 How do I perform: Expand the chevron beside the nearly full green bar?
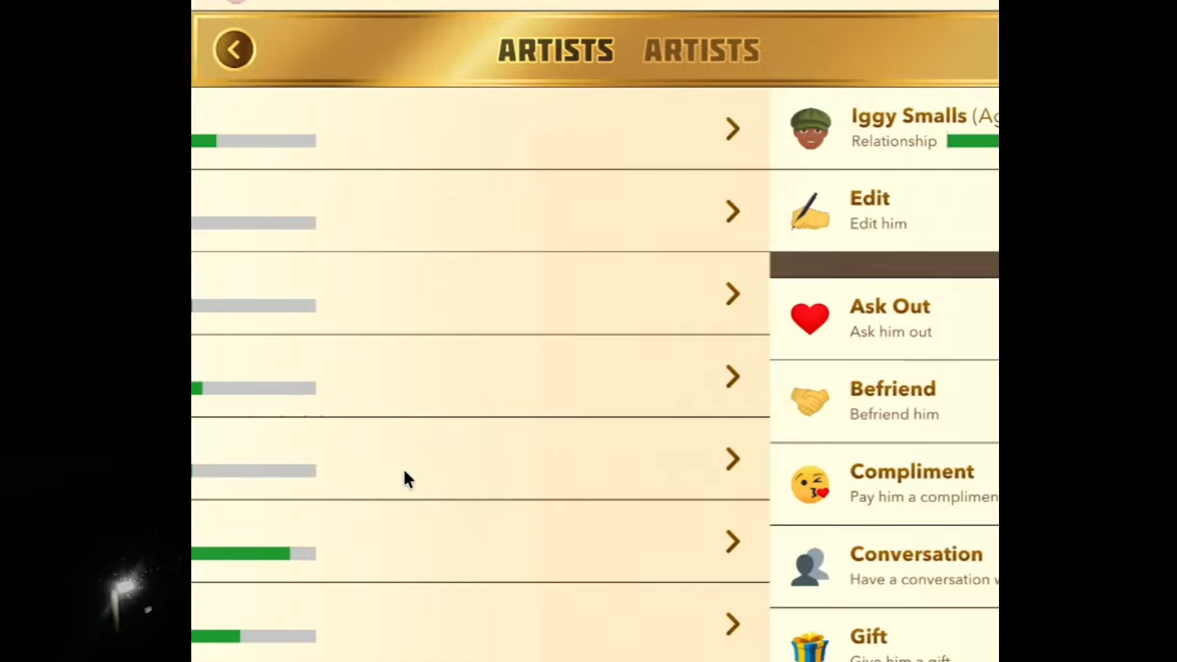pos(733,542)
